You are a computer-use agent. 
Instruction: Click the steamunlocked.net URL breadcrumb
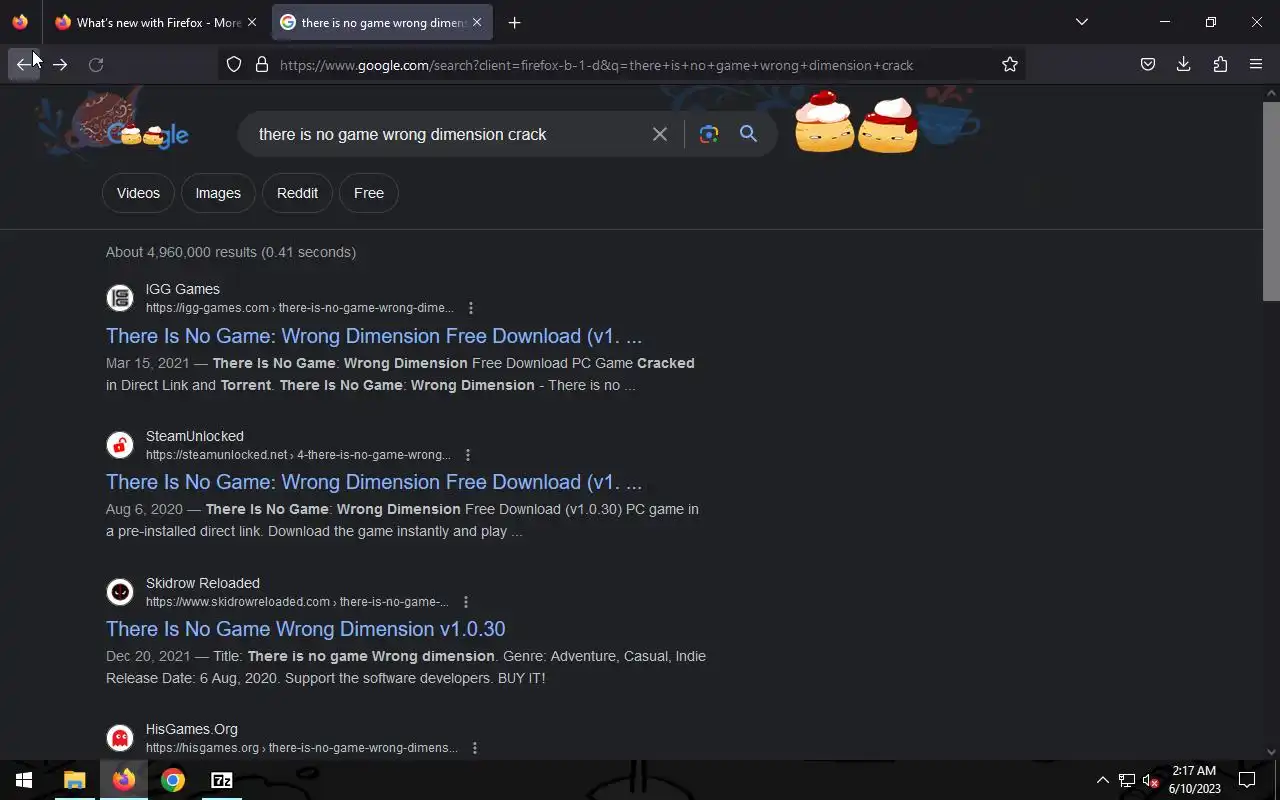click(298, 455)
